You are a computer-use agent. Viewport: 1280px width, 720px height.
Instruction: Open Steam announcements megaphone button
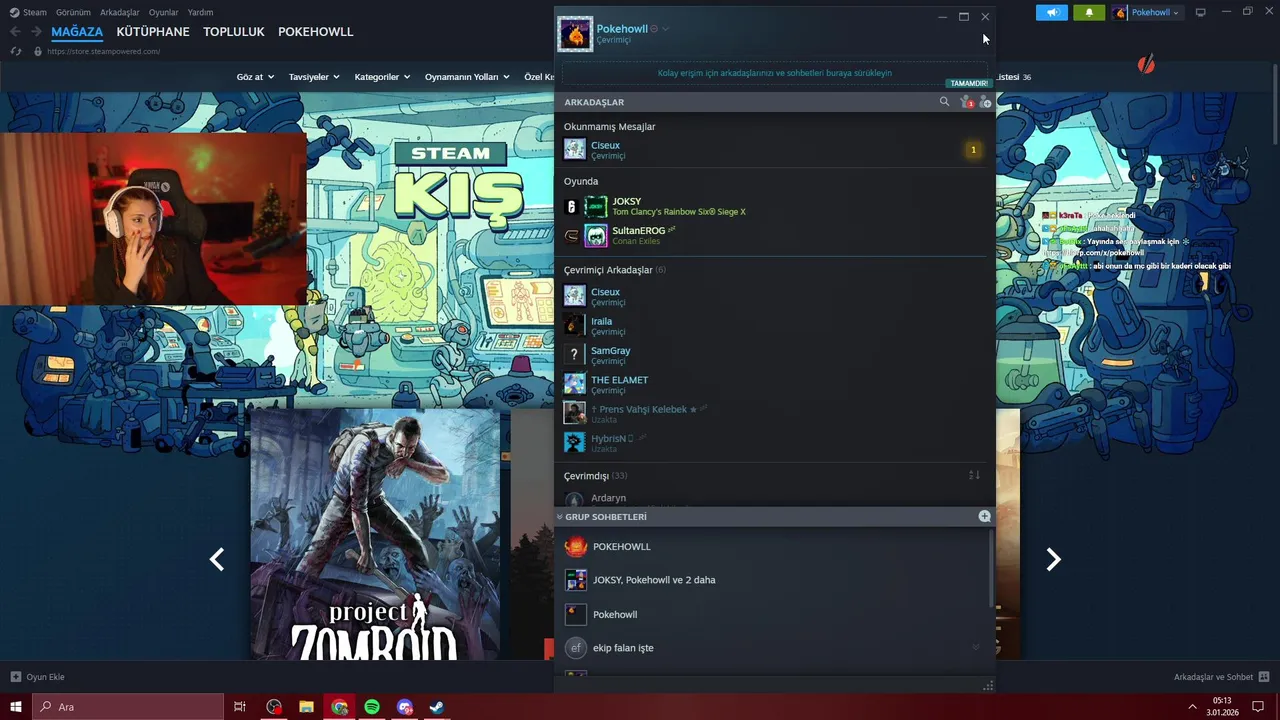1051,12
